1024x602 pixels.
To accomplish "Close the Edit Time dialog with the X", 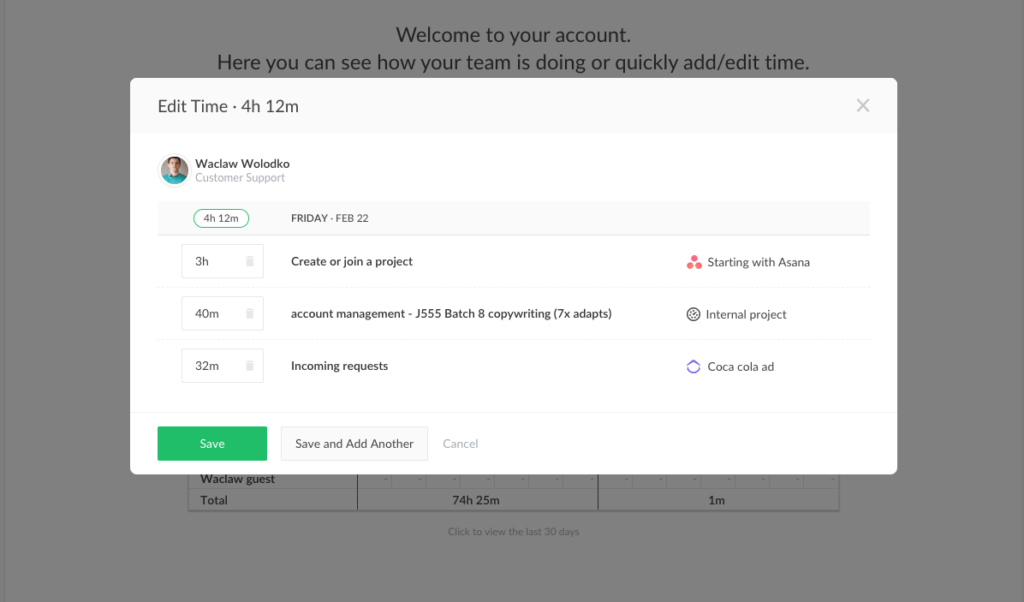I will [862, 104].
